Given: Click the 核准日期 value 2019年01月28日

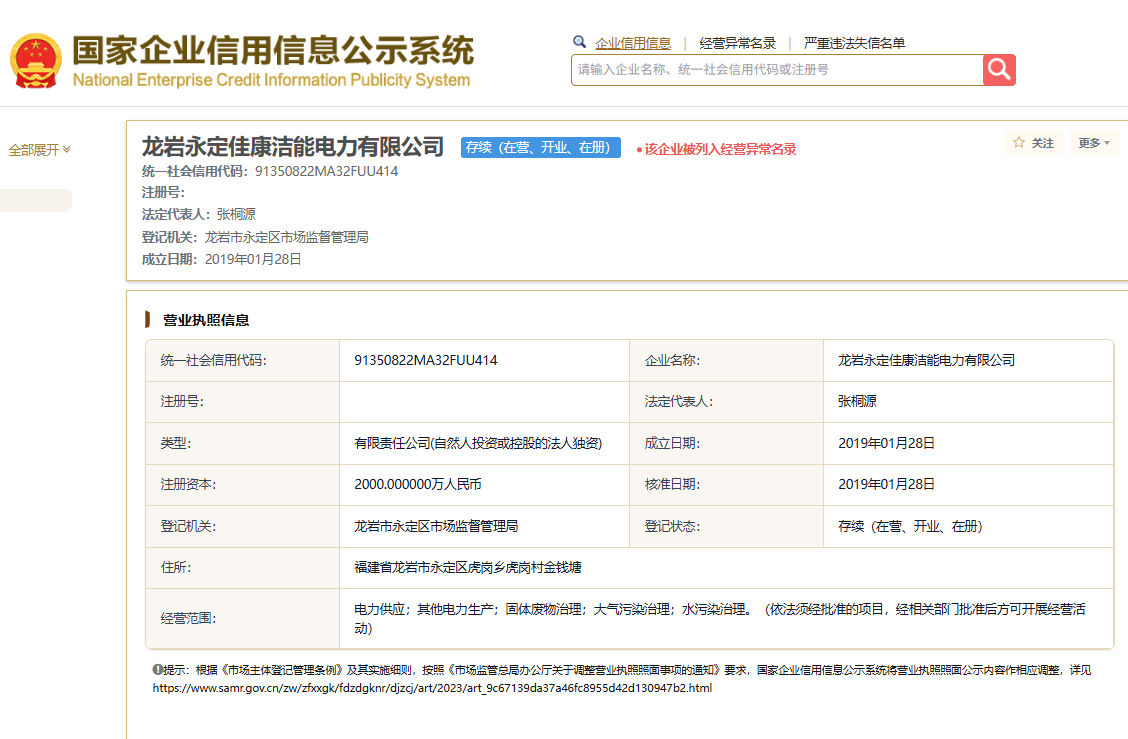Looking at the screenshot, I should pyautogui.click(x=886, y=484).
